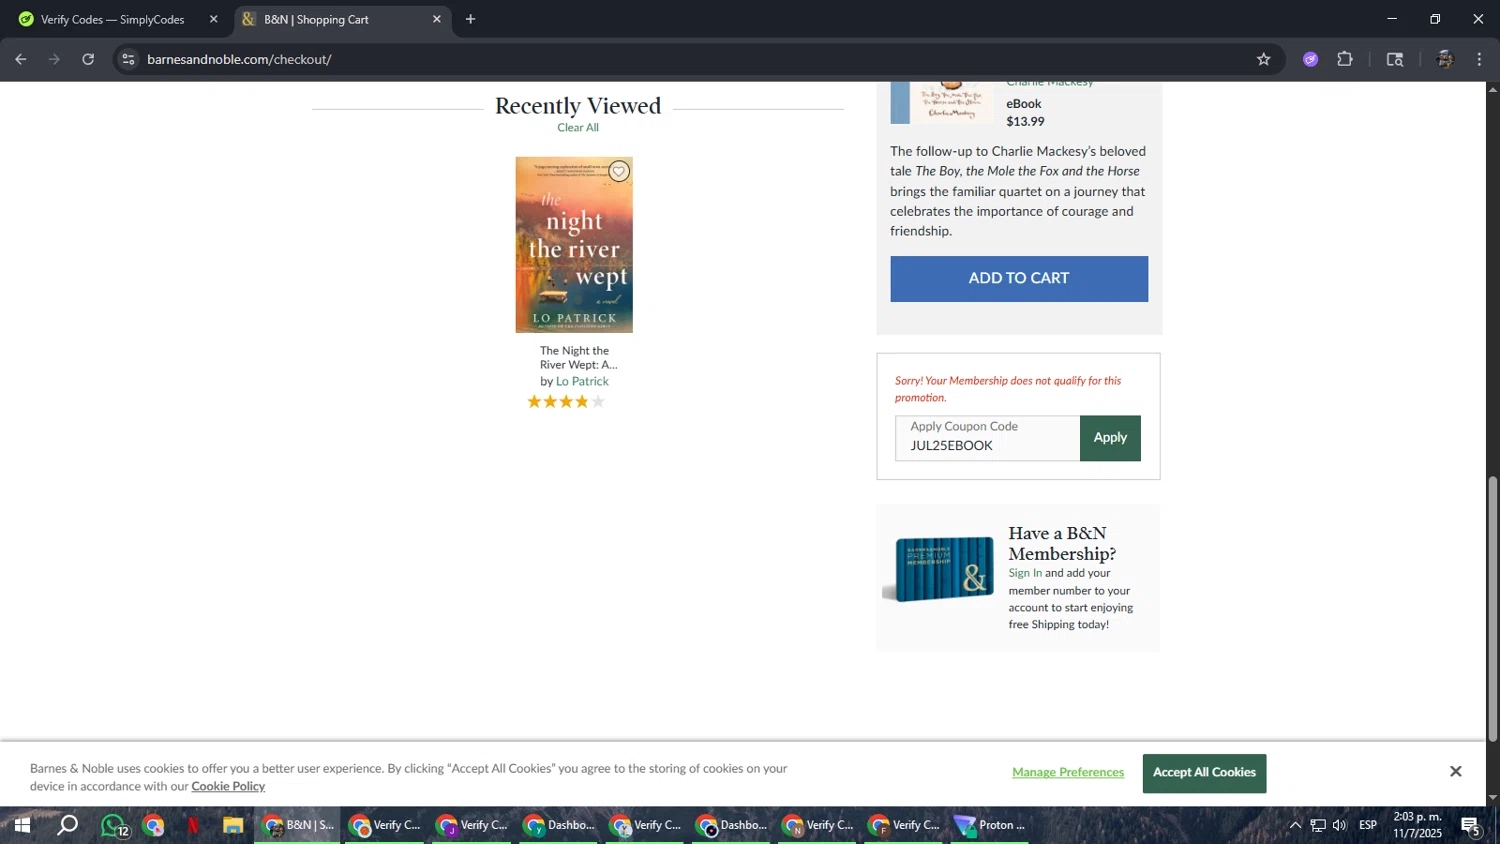Open File Explorer in the taskbar
1500x844 pixels.
[x=233, y=826]
